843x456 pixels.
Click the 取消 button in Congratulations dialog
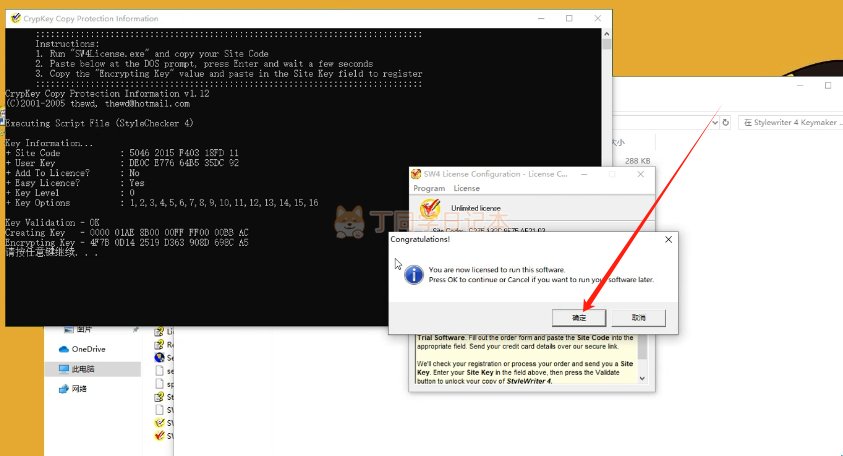click(638, 317)
